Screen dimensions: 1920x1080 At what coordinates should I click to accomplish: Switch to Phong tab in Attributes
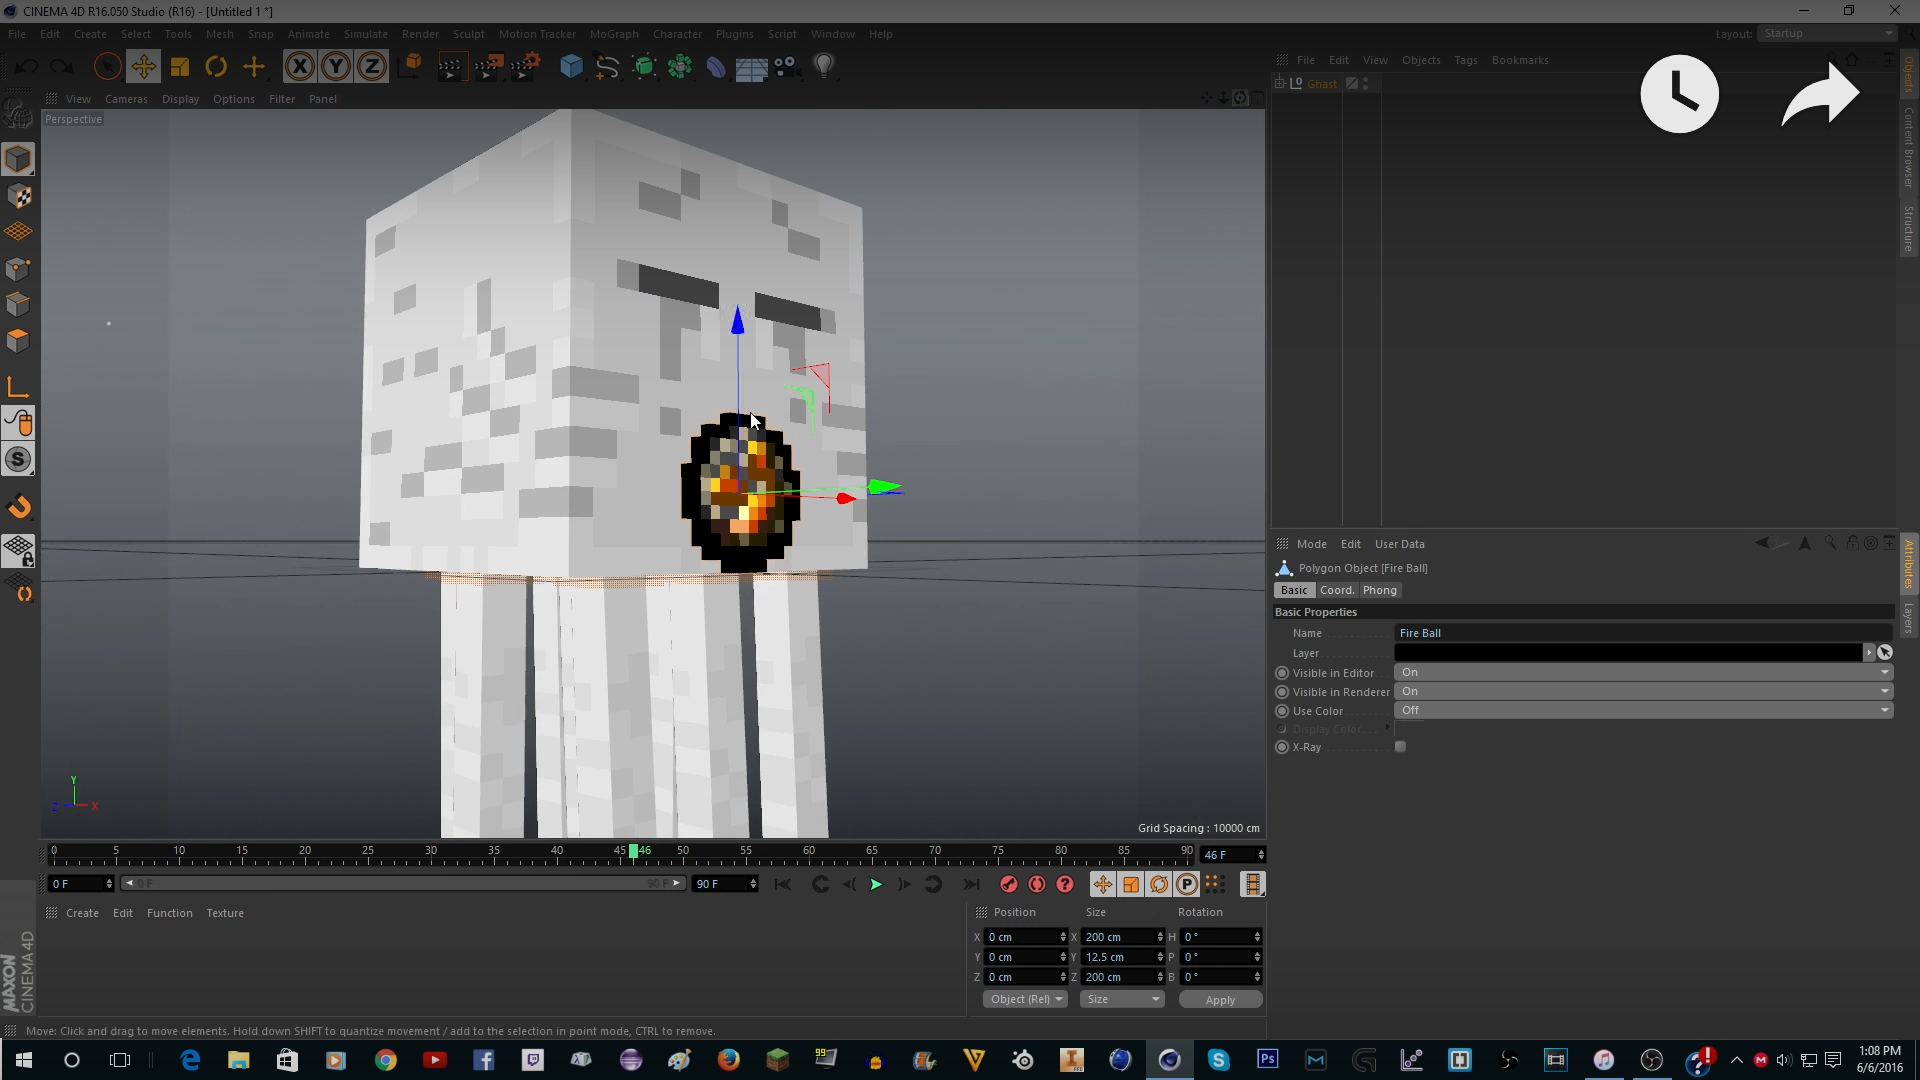(x=1379, y=590)
